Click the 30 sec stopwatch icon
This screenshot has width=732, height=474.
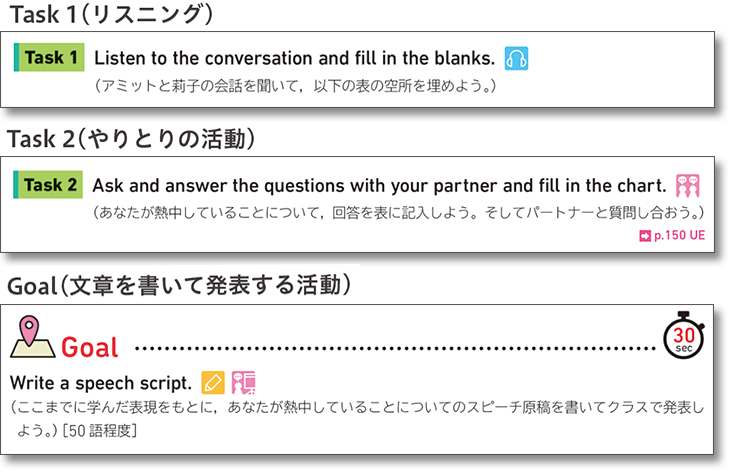tap(684, 338)
